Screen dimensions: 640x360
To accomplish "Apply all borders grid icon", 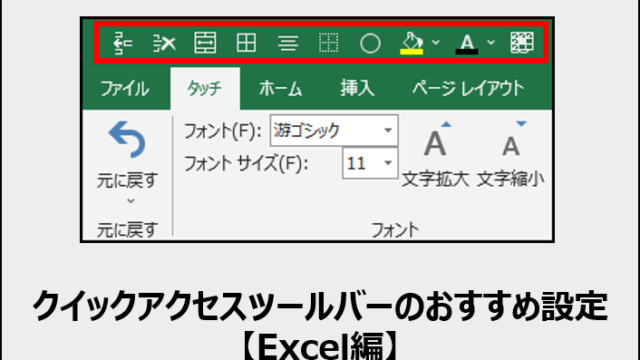I will pyautogui.click(x=246, y=42).
